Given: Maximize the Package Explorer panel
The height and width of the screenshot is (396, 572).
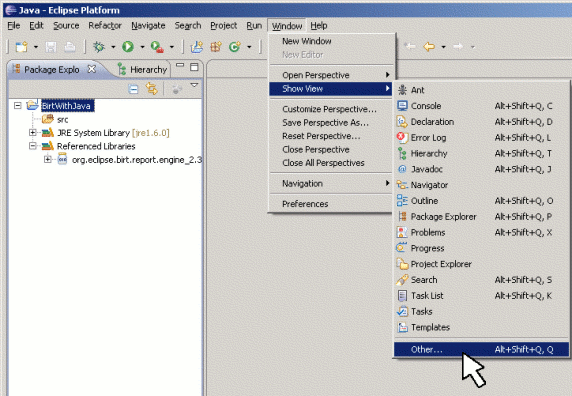Looking at the screenshot, I should (x=194, y=67).
